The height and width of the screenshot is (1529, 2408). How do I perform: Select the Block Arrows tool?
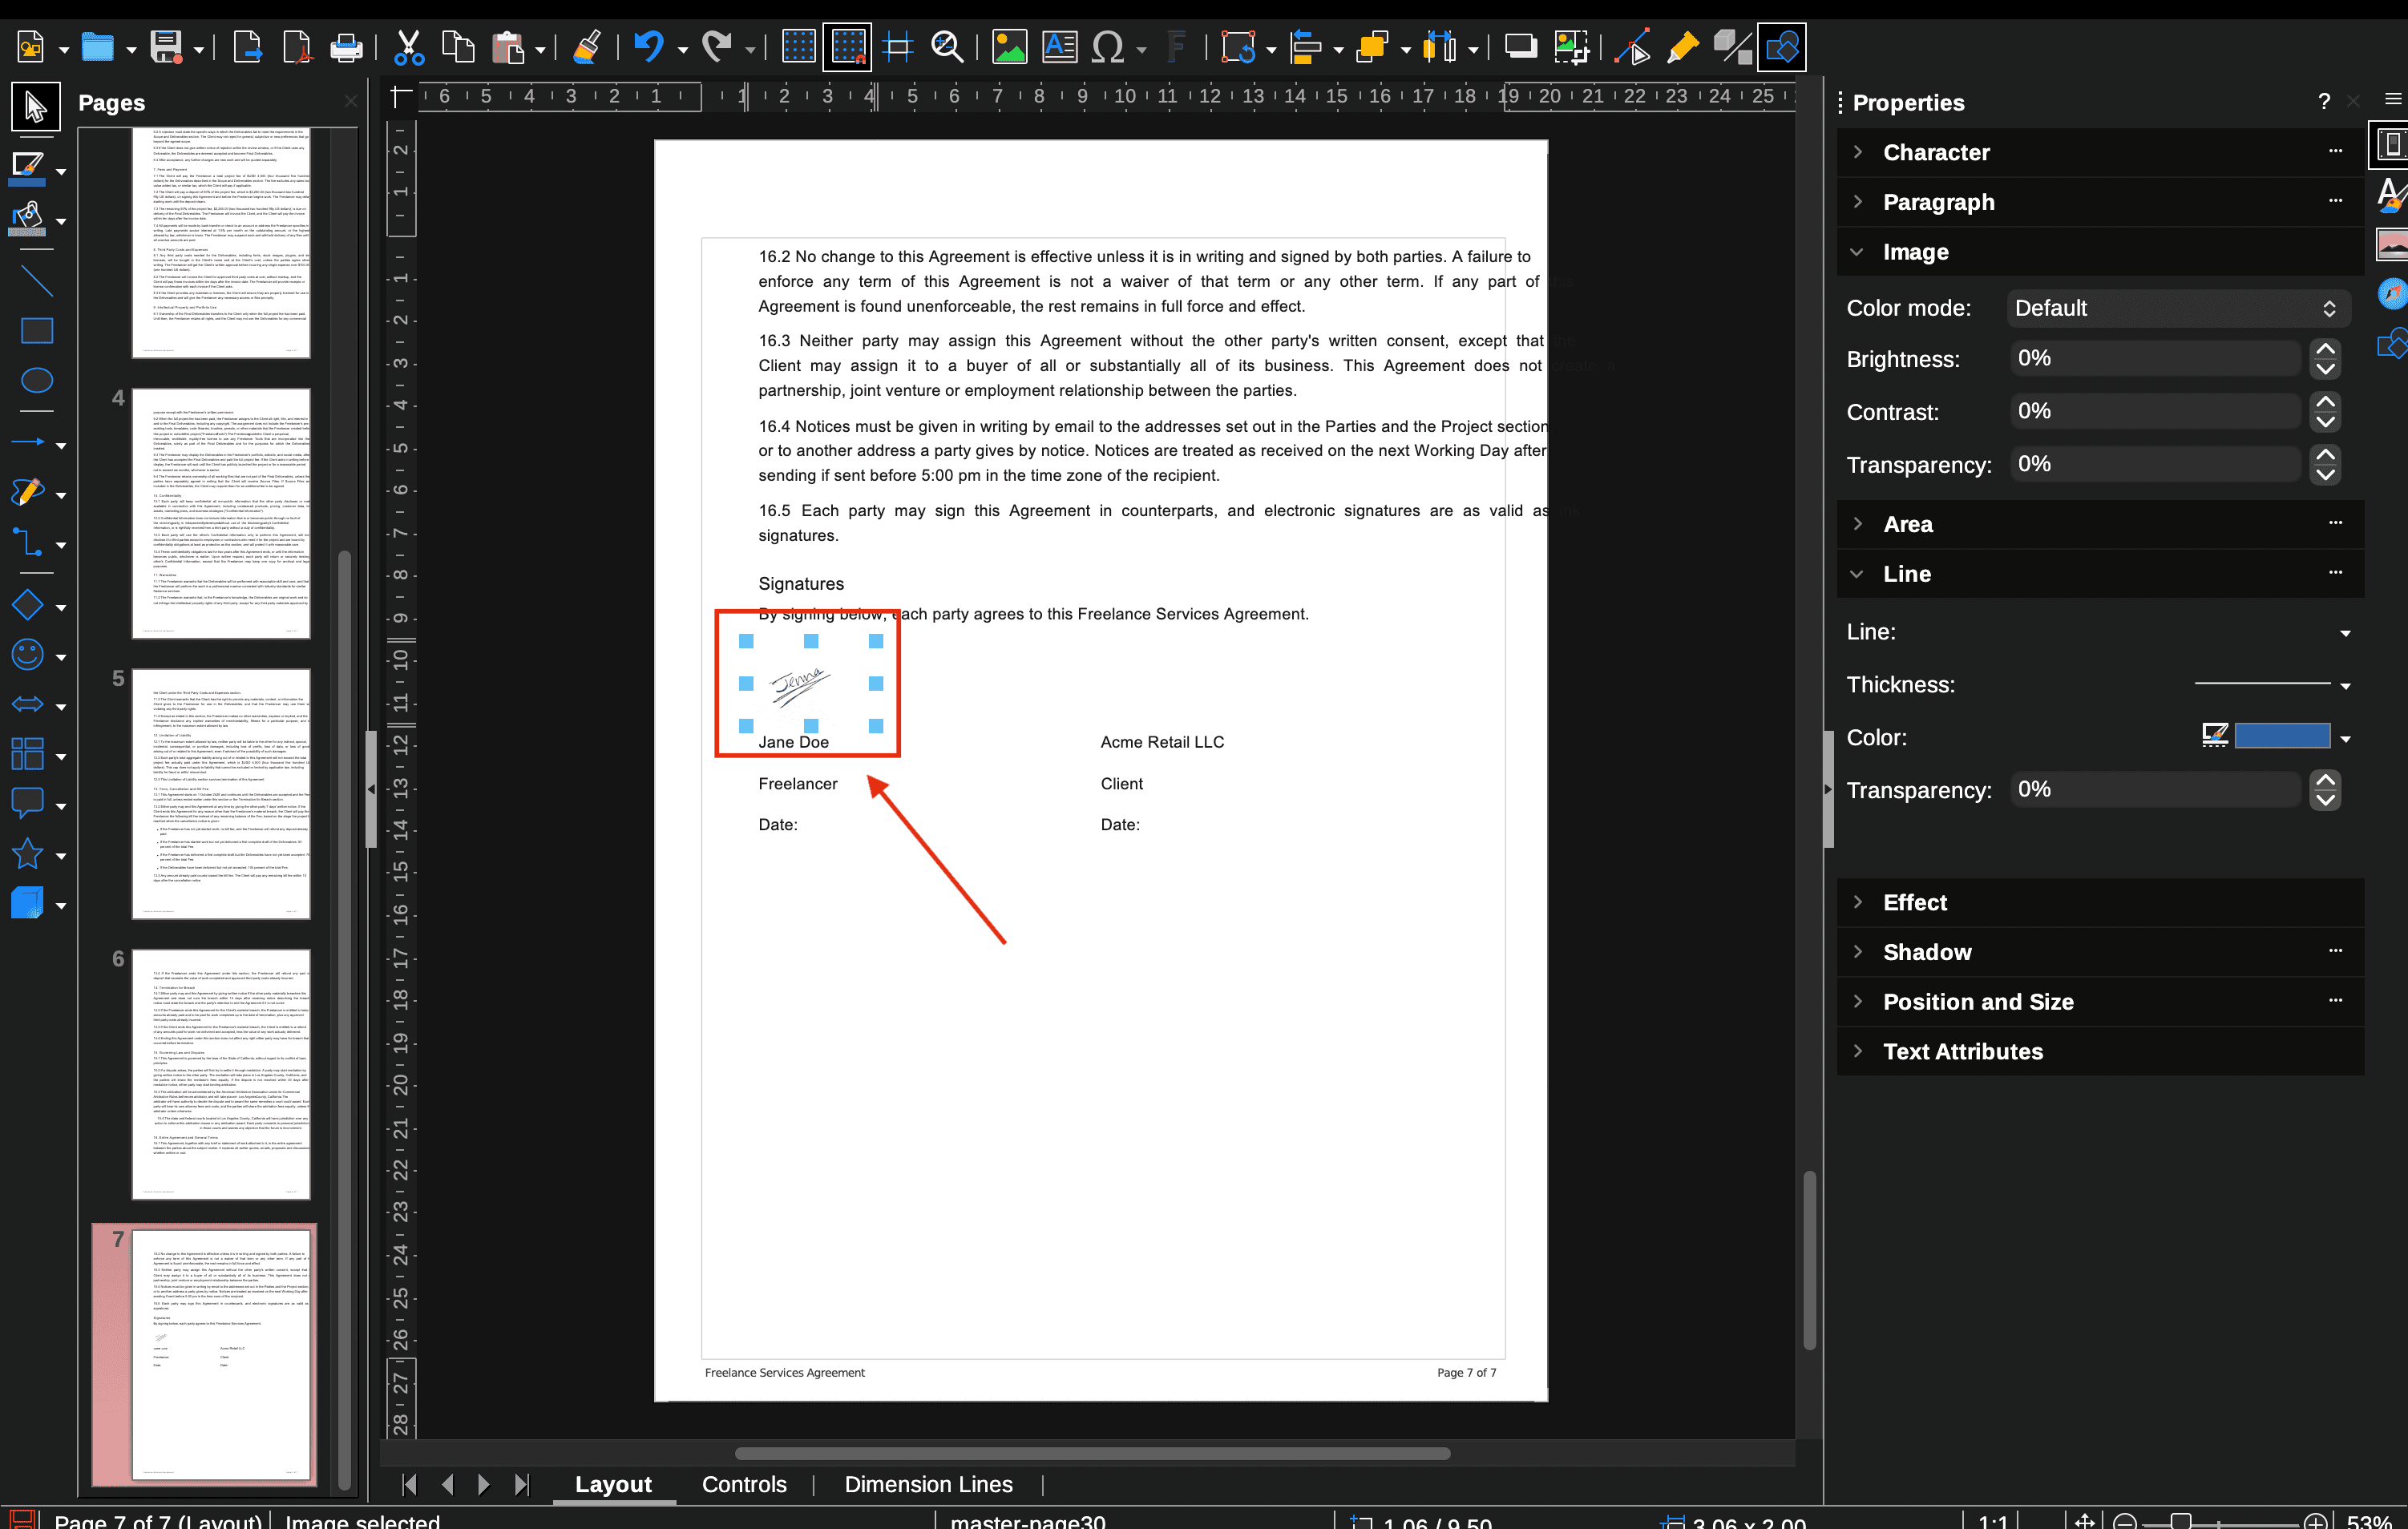[27, 705]
